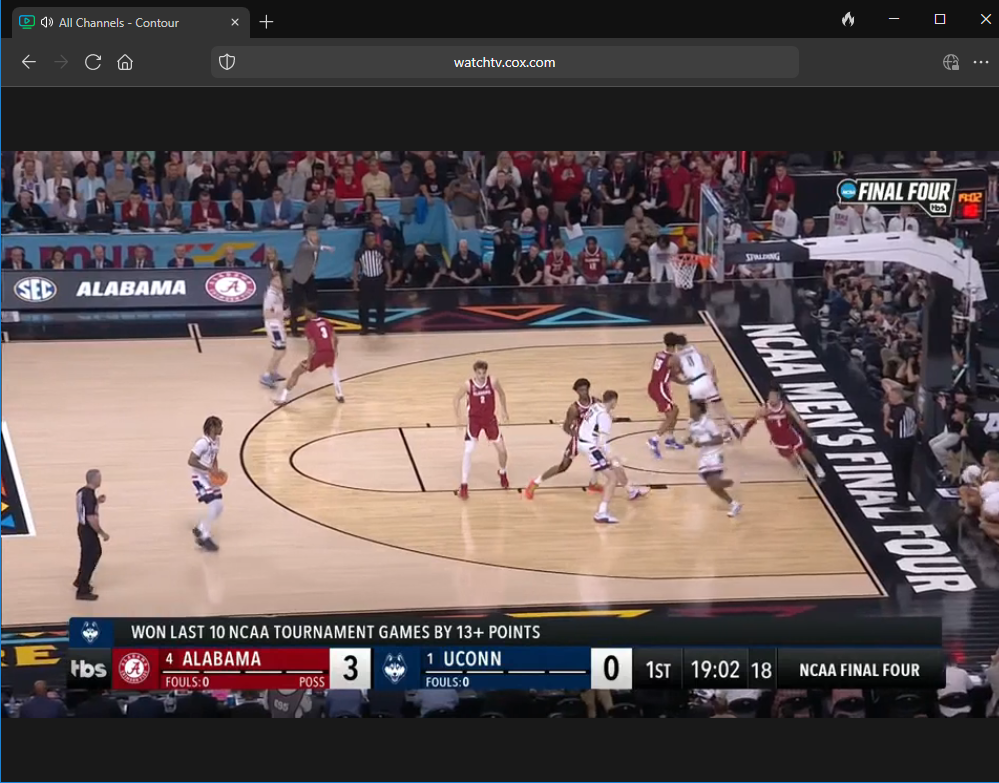
Task: Click the Alabama score 3
Action: [x=350, y=668]
